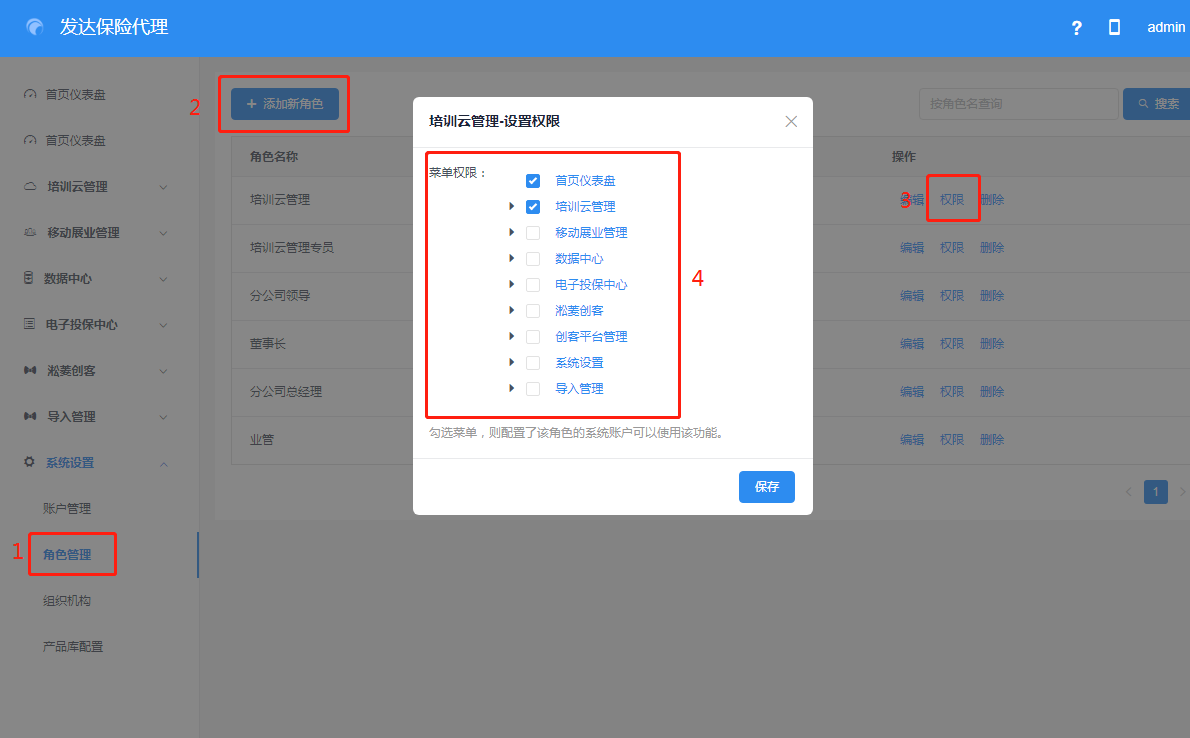Click the 保存 button
This screenshot has width=1190, height=738.
pyautogui.click(x=767, y=487)
